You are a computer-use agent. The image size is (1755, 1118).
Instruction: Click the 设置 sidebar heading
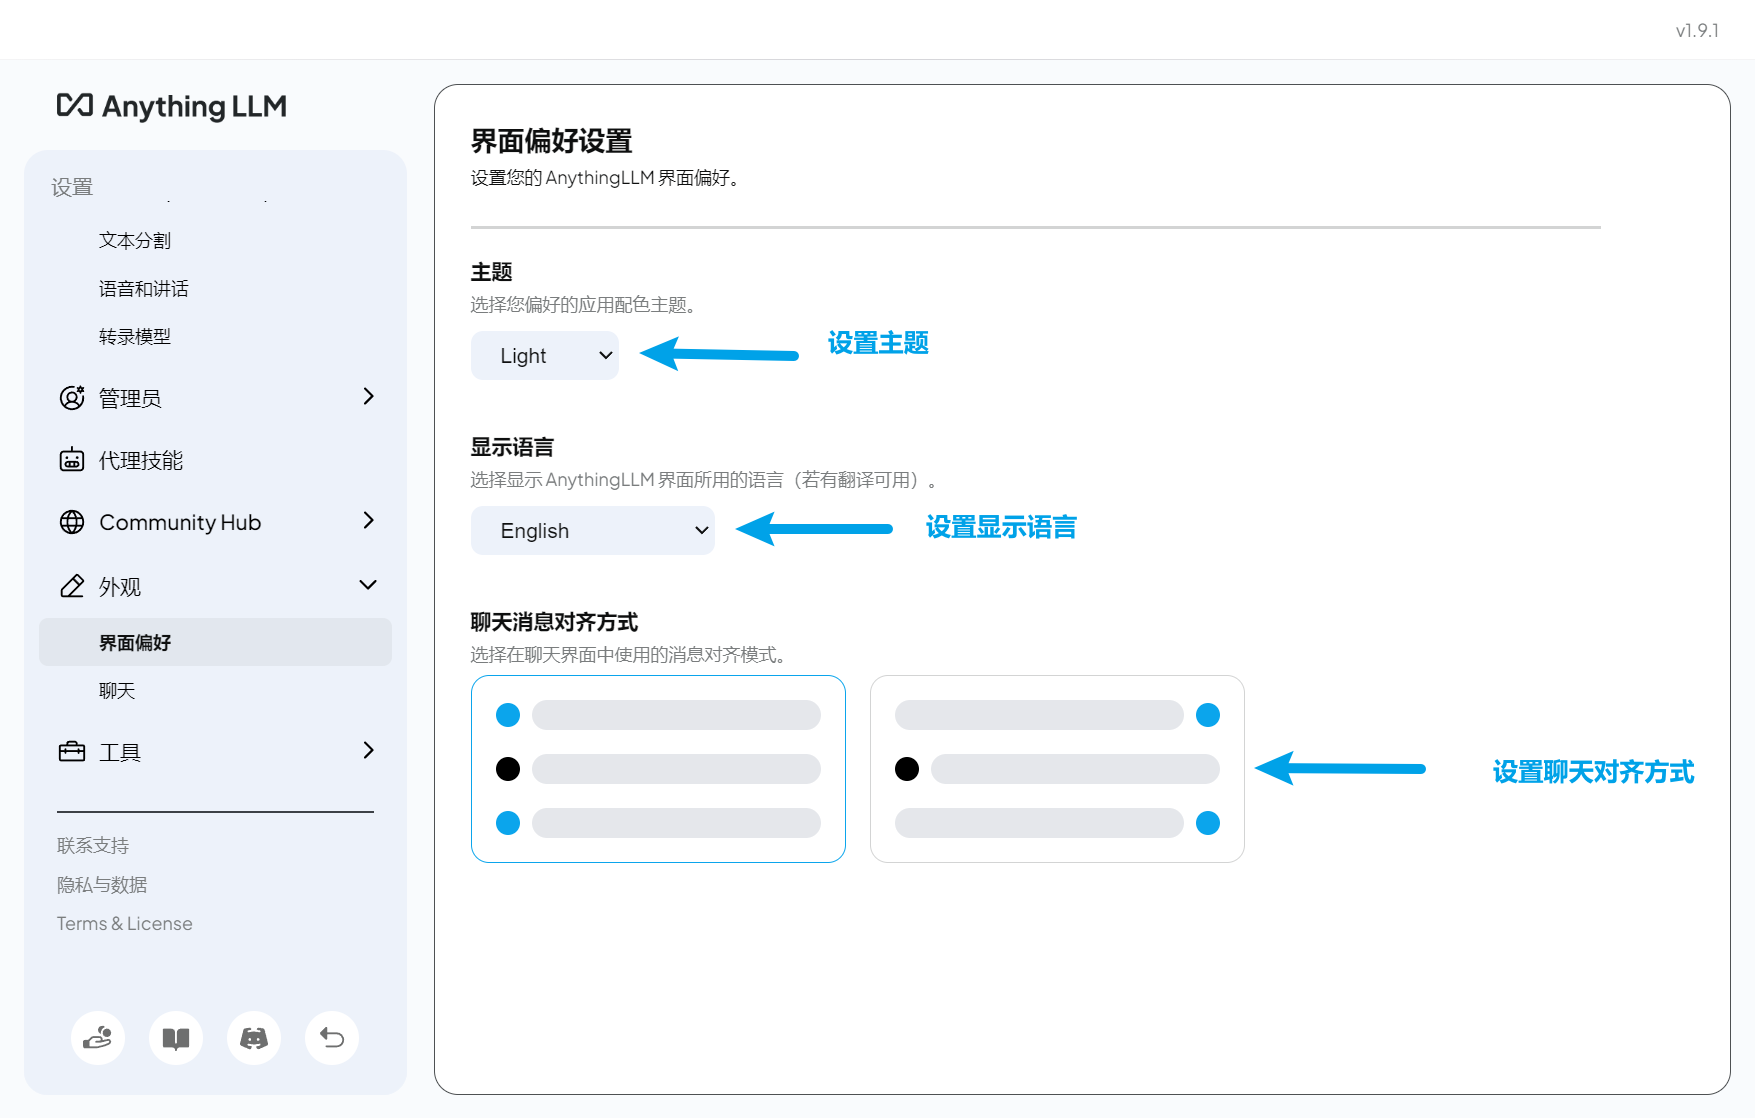pyautogui.click(x=72, y=187)
